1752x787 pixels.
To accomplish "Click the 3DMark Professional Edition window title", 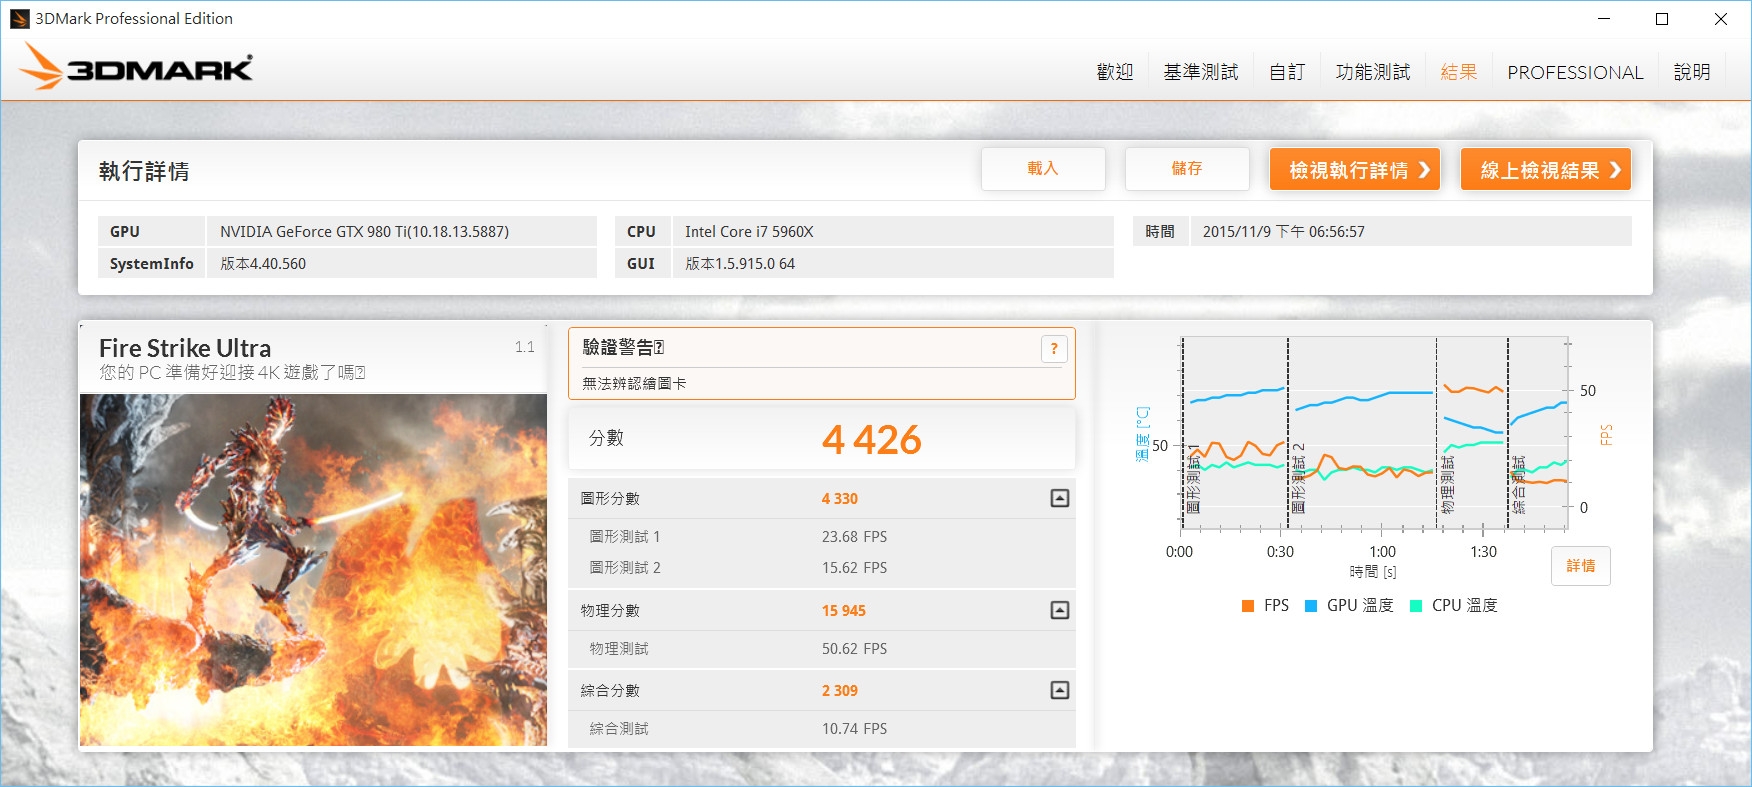I will pyautogui.click(x=134, y=18).
